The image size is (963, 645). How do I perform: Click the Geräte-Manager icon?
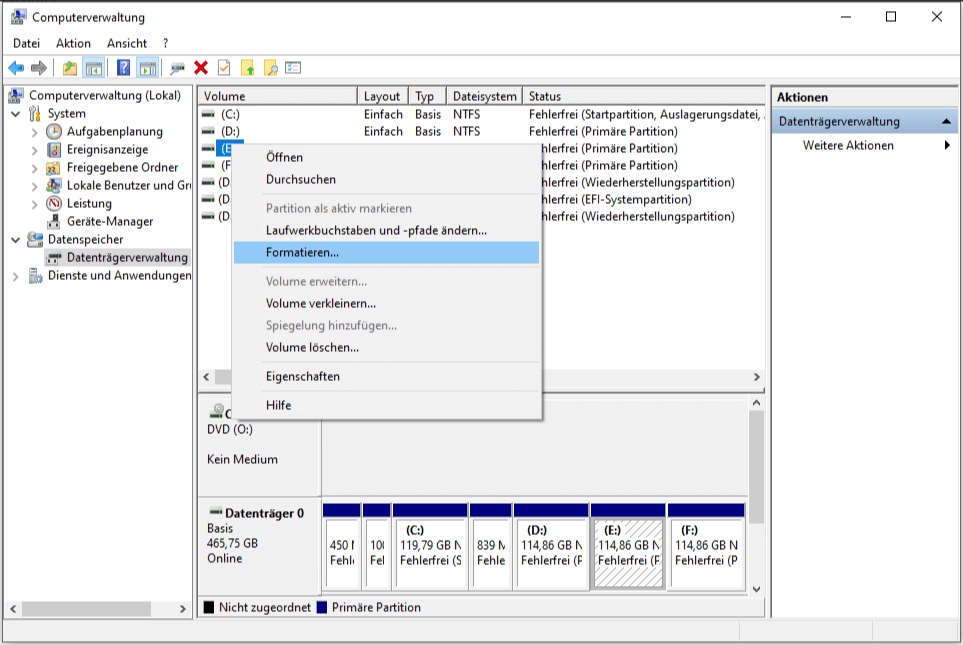pos(54,221)
